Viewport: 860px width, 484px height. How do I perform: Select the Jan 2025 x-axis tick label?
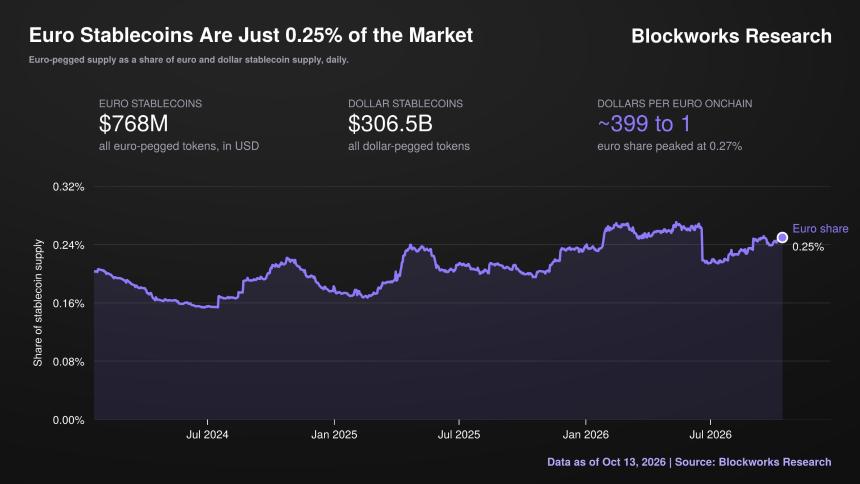coord(334,435)
